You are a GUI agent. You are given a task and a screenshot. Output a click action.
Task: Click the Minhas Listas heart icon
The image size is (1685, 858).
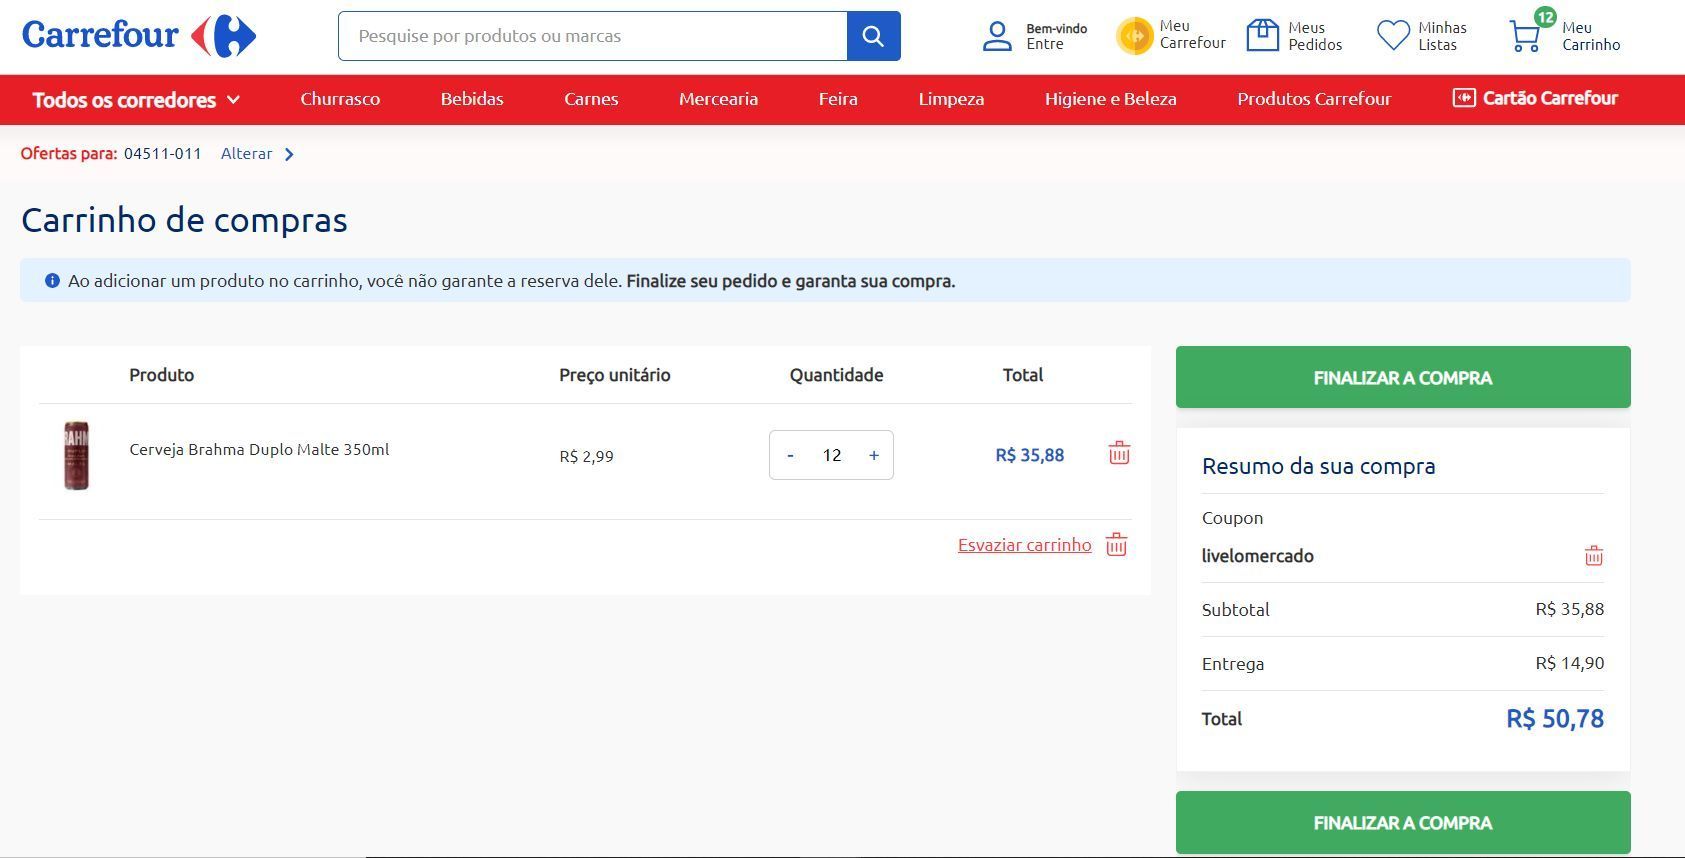tap(1393, 36)
